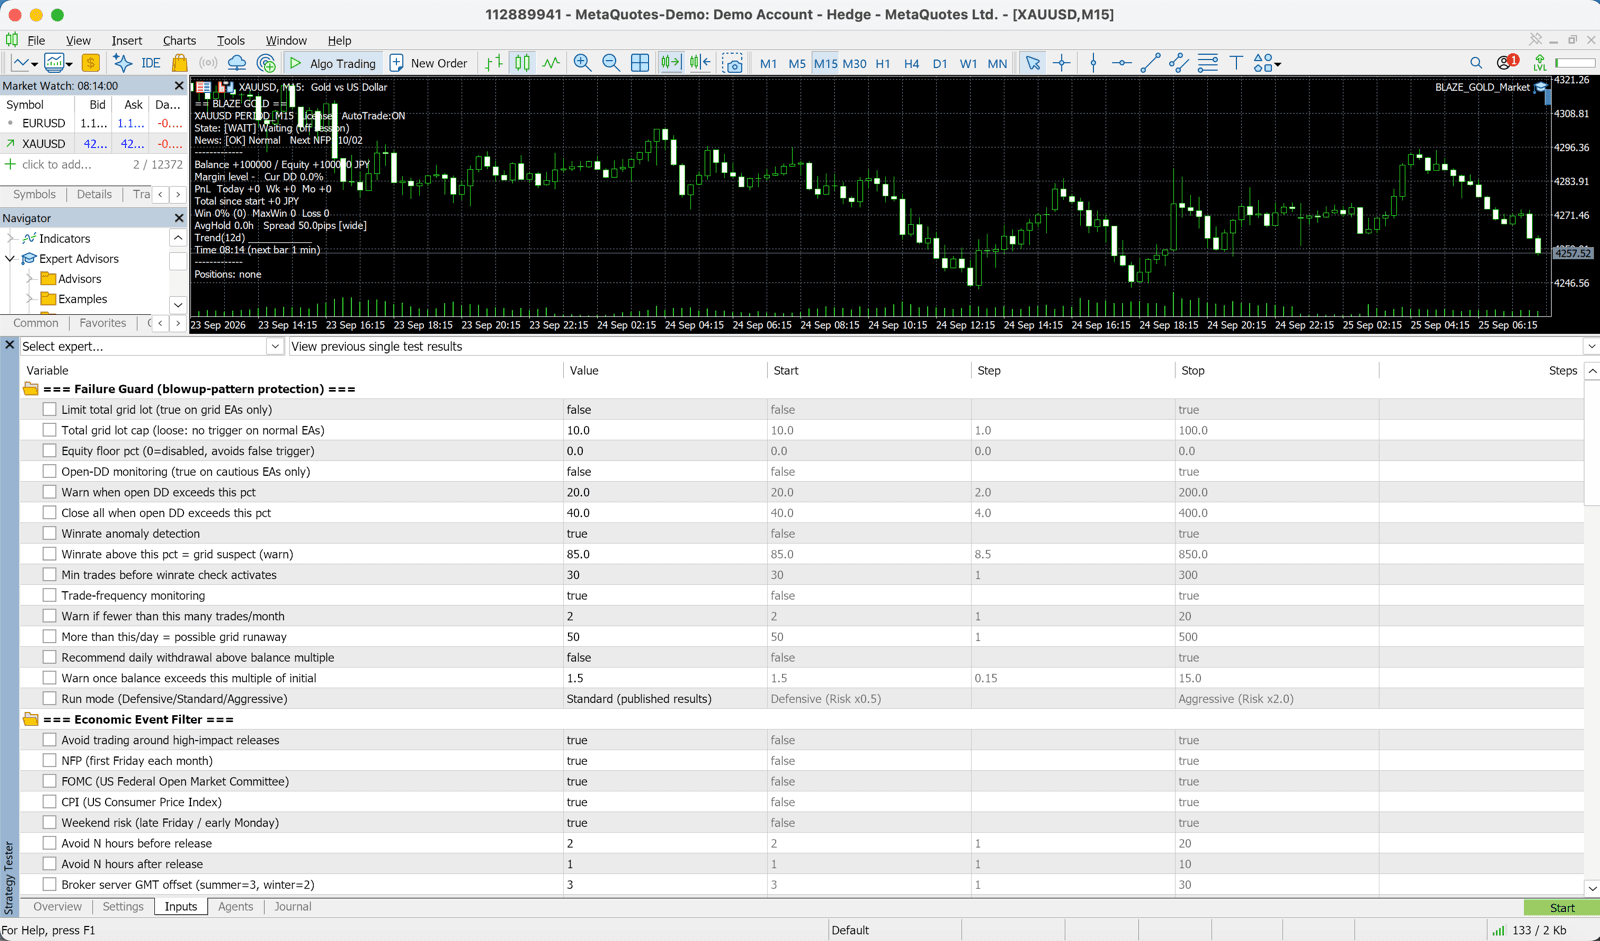Draw a horizontal line on chart
The height and width of the screenshot is (941, 1600).
click(1122, 63)
